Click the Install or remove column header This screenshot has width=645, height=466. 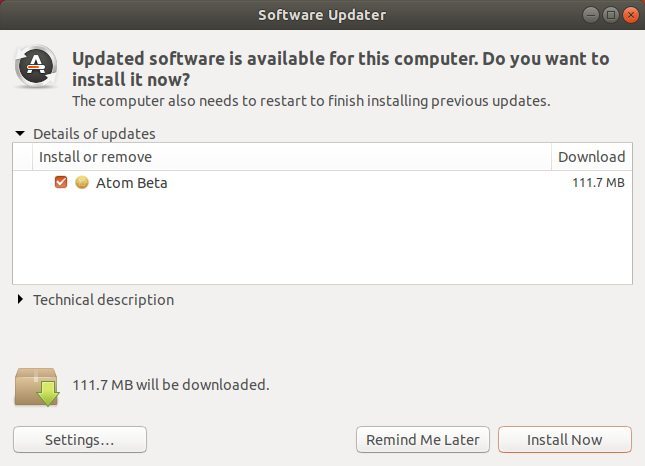point(292,157)
